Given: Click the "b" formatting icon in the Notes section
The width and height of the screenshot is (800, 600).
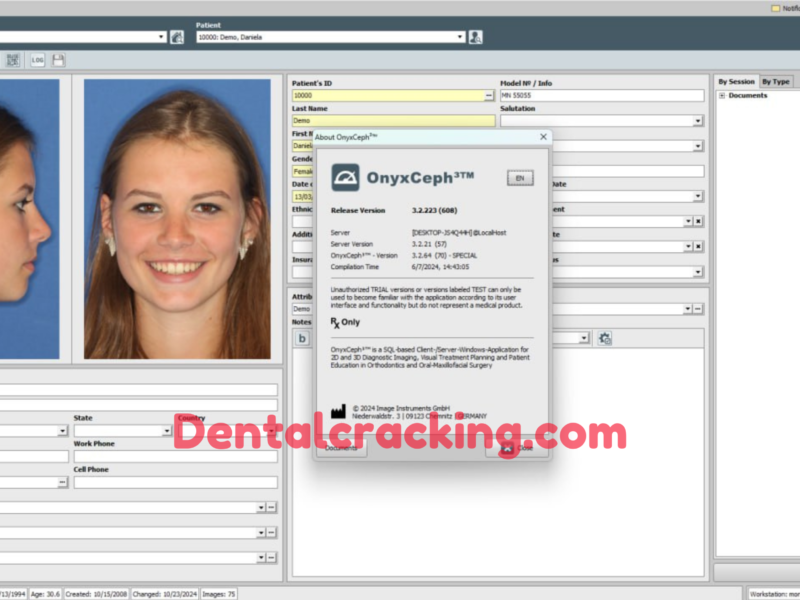Looking at the screenshot, I should tap(301, 339).
